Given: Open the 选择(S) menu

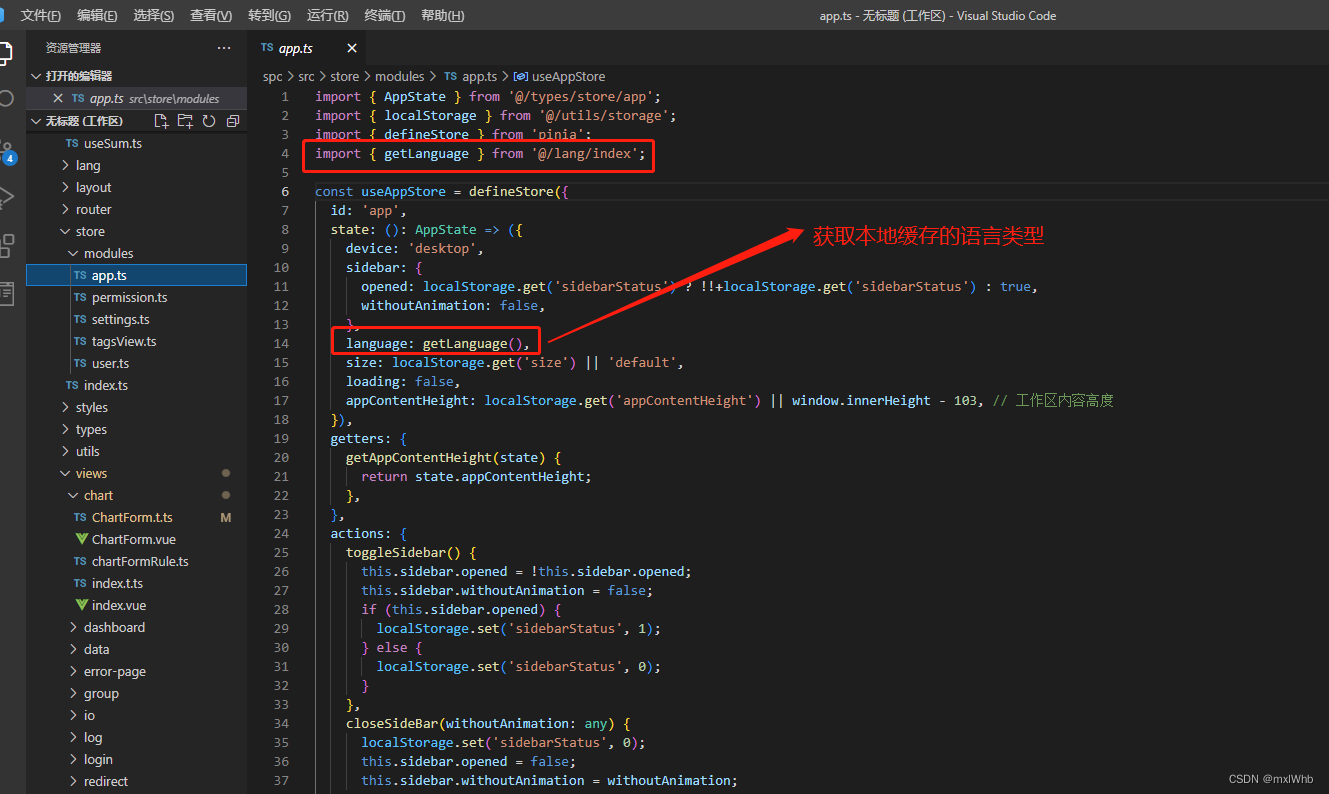Looking at the screenshot, I should click(x=153, y=16).
